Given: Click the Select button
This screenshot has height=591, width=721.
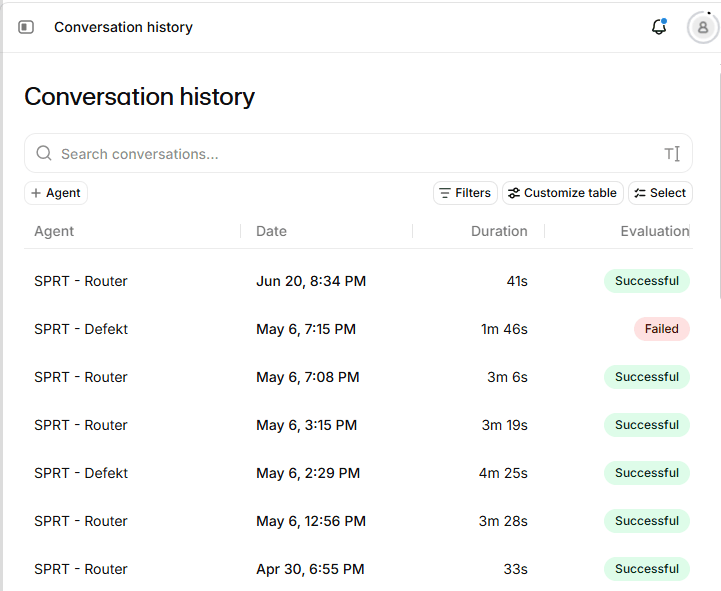Looking at the screenshot, I should click(x=660, y=193).
